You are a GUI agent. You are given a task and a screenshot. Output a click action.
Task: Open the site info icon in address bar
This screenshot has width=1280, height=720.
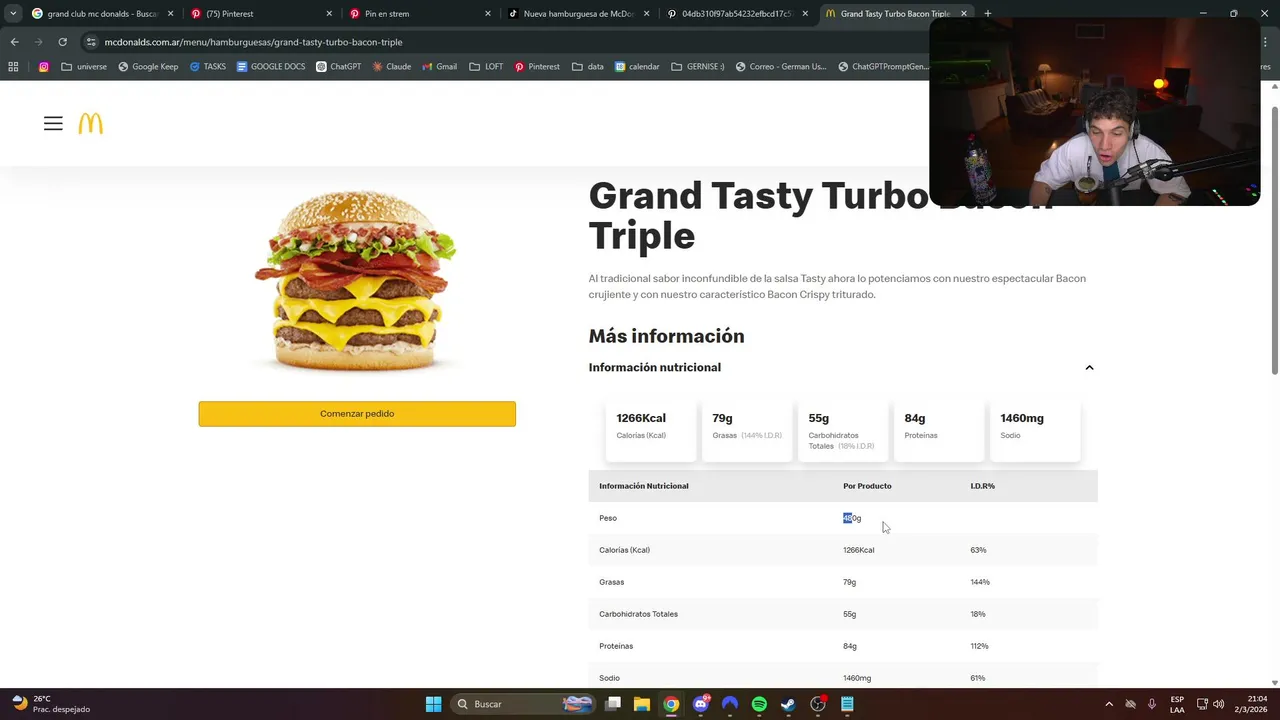click(92, 42)
